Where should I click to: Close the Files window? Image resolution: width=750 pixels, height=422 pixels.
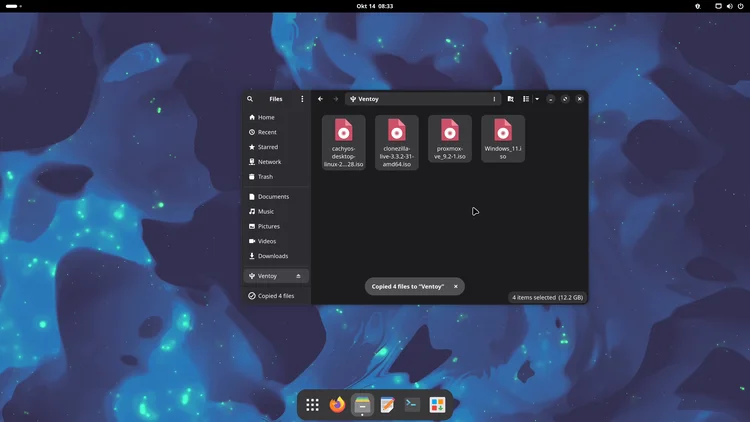tap(579, 99)
